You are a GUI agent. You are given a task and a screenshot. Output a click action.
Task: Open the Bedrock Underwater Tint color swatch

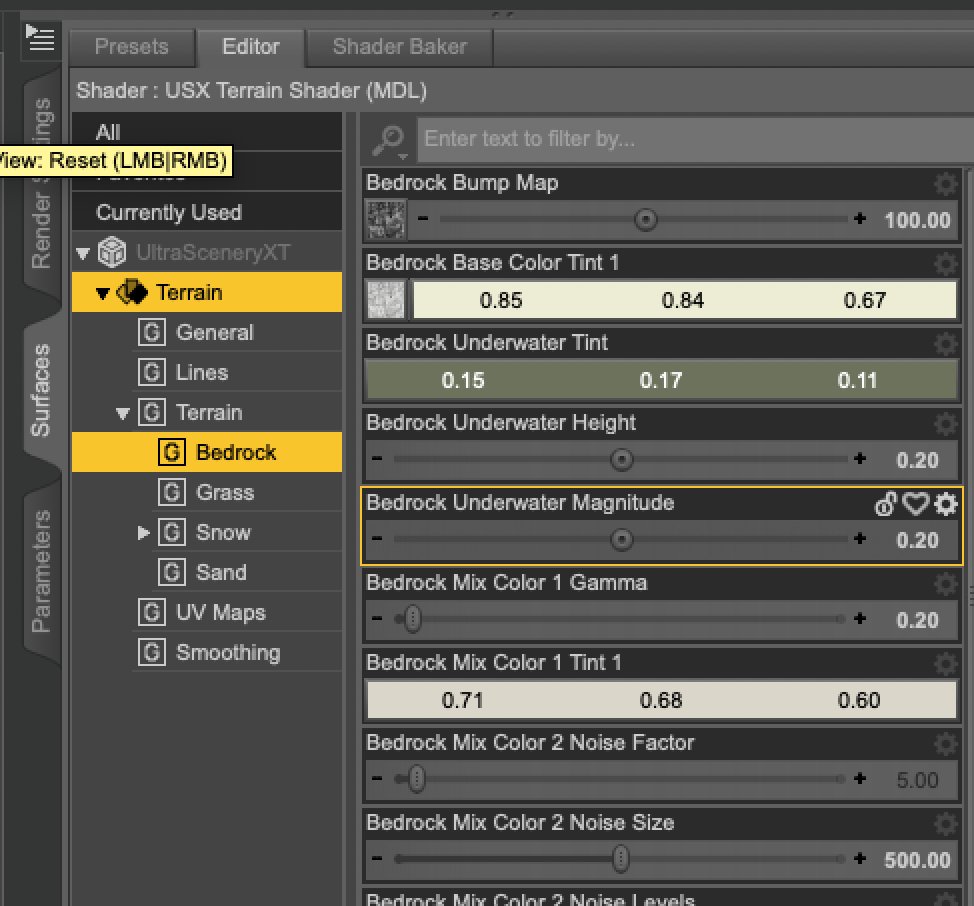click(662, 379)
